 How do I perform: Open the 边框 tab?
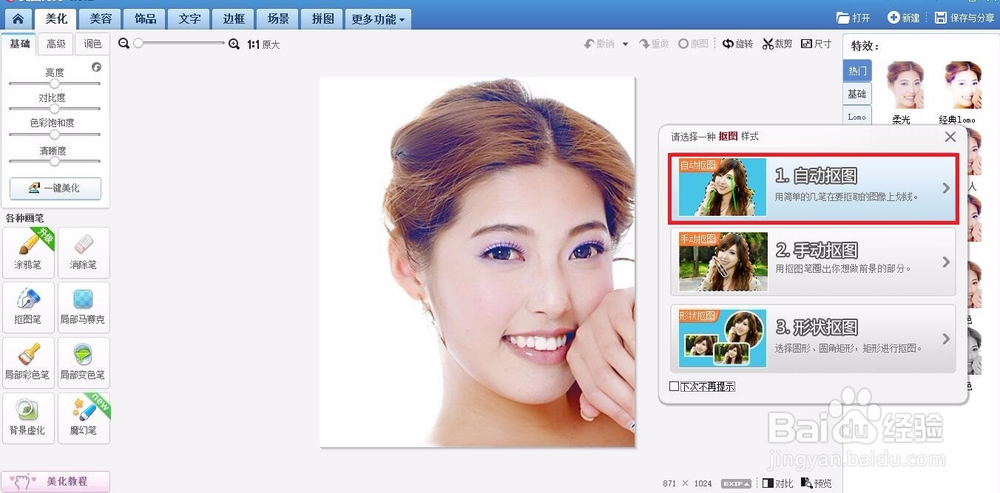tap(234, 19)
